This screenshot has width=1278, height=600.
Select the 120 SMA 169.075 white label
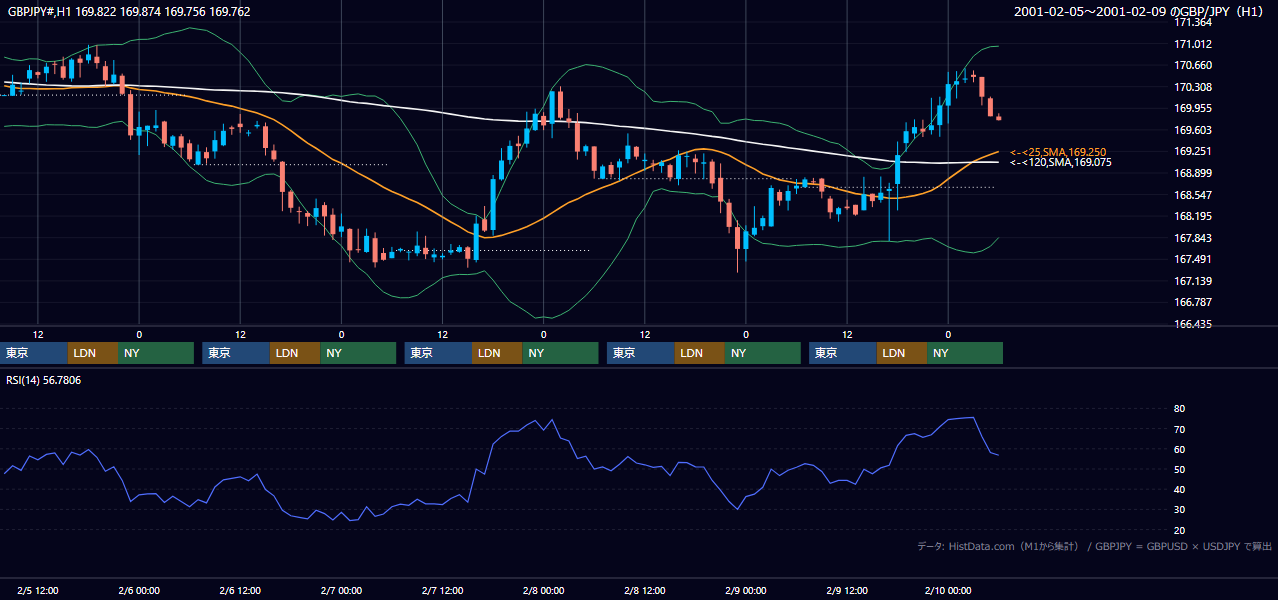(1060, 162)
